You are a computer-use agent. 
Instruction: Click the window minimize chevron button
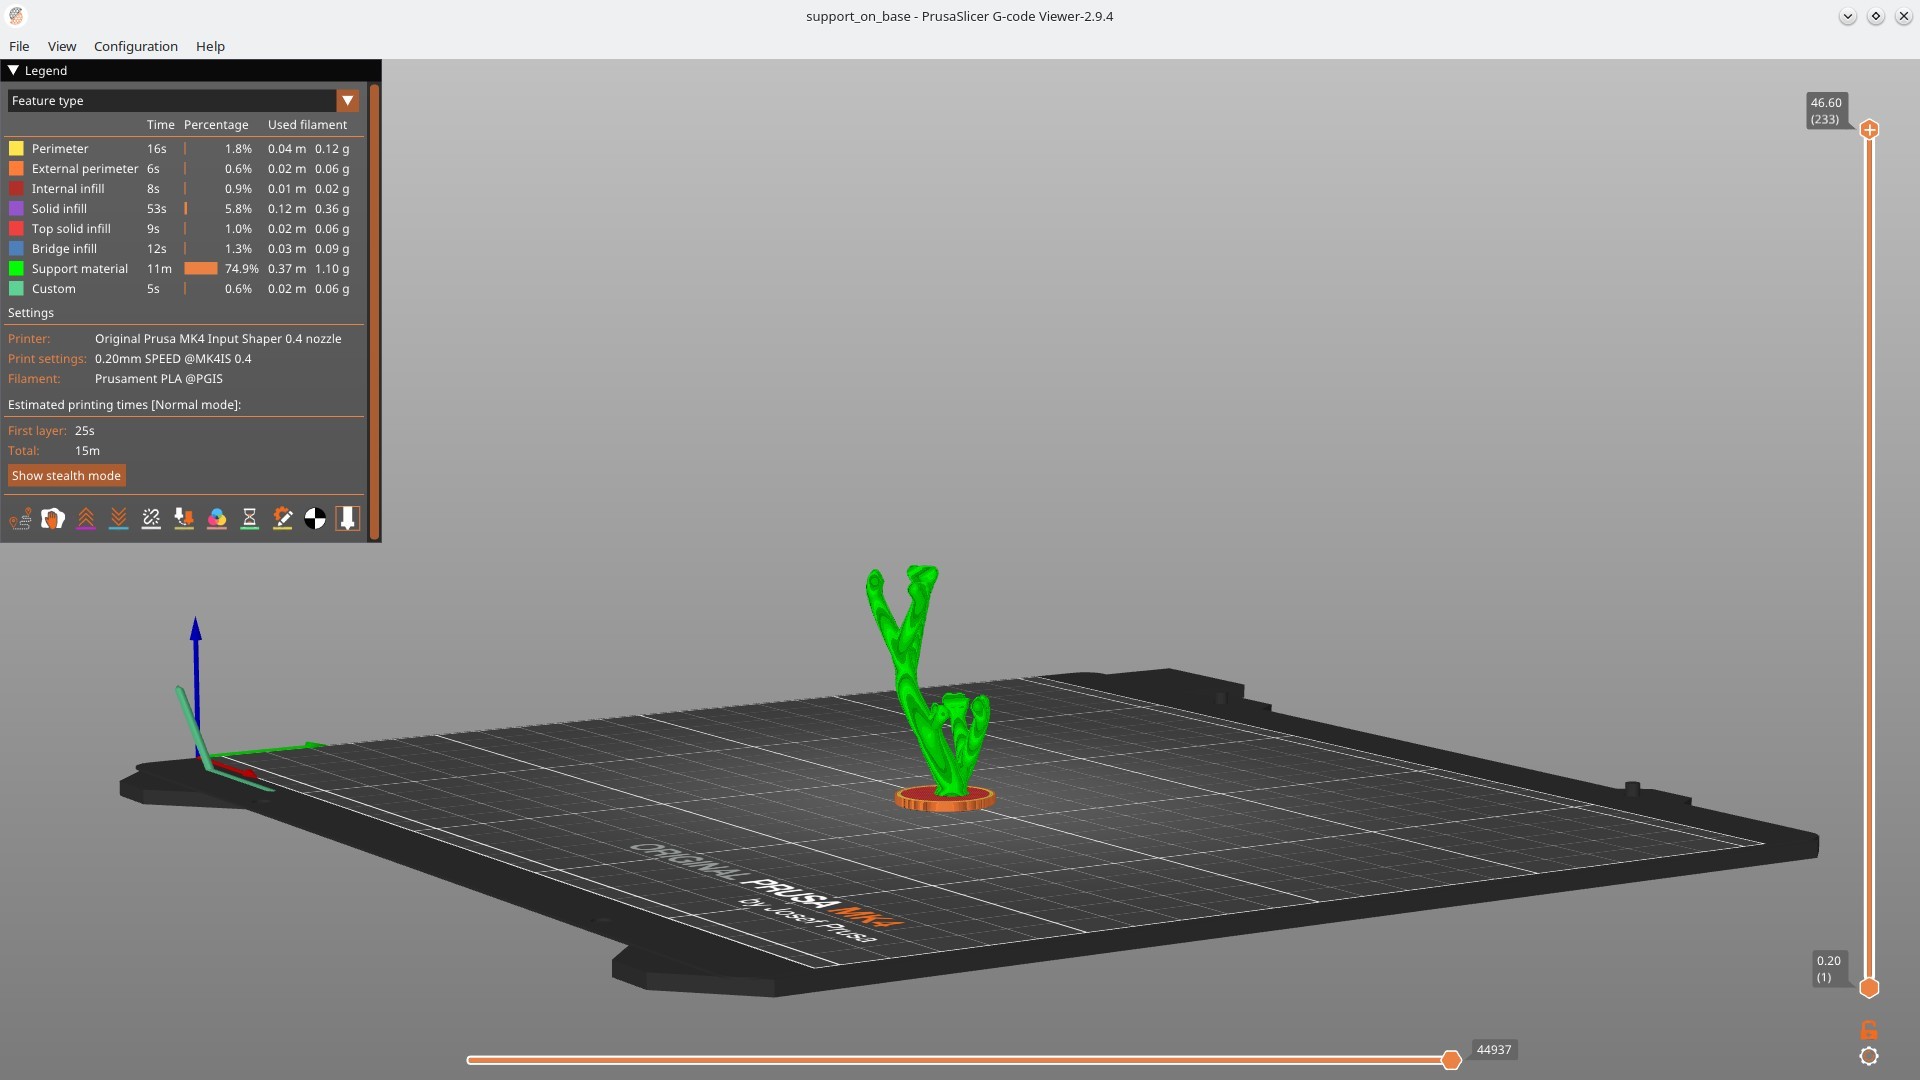pos(1847,16)
